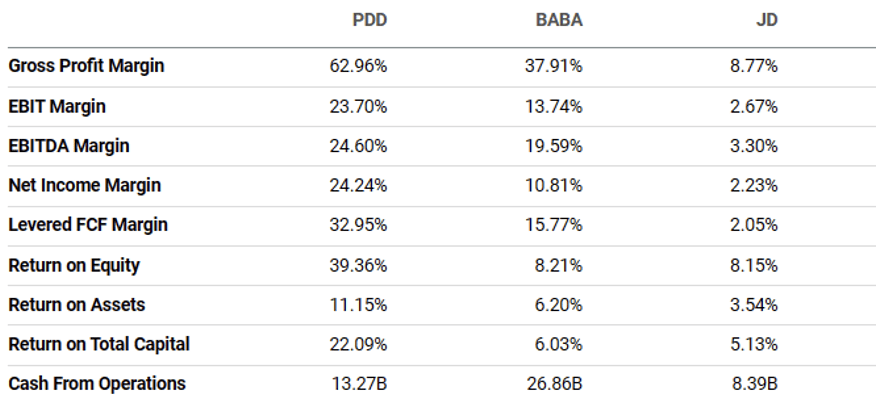
Task: Click the PDD column header
Action: tap(369, 20)
